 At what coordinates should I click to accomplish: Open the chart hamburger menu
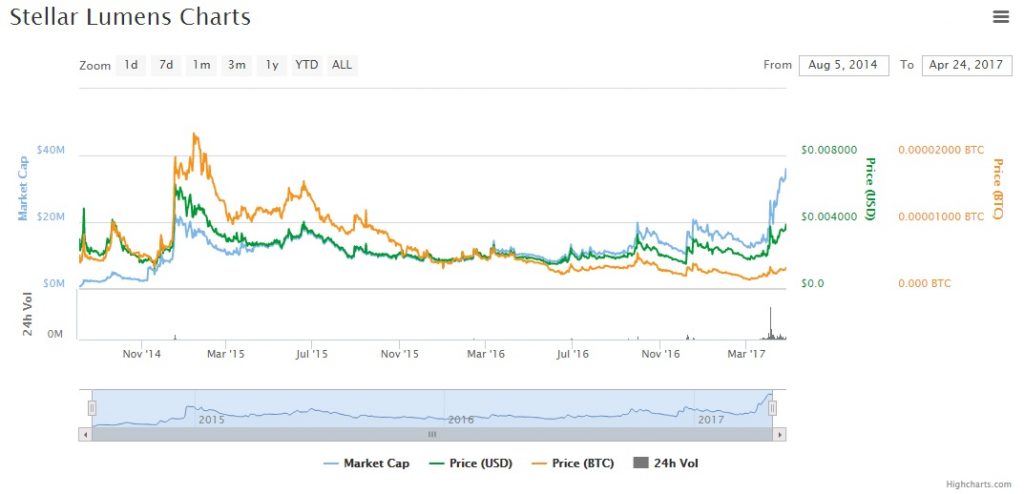(1000, 17)
